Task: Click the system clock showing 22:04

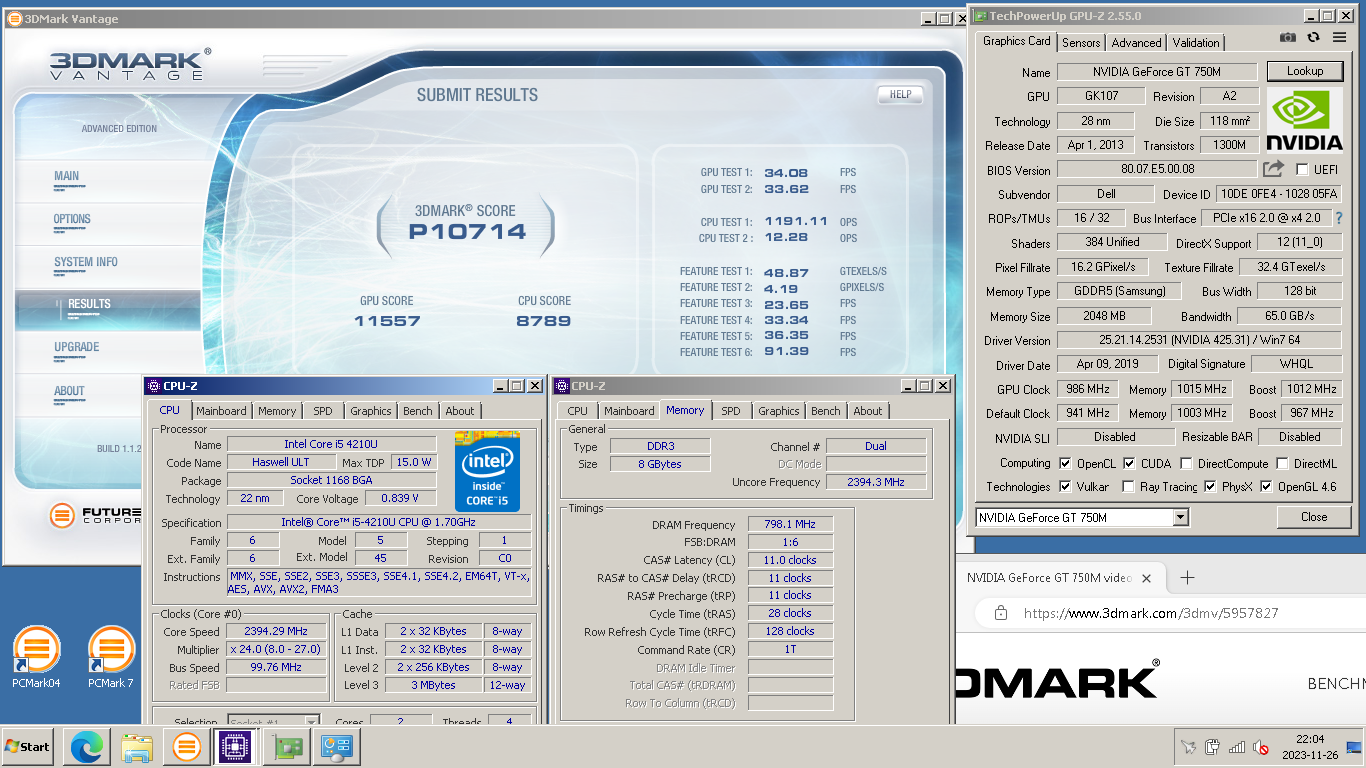Action: pos(1309,738)
